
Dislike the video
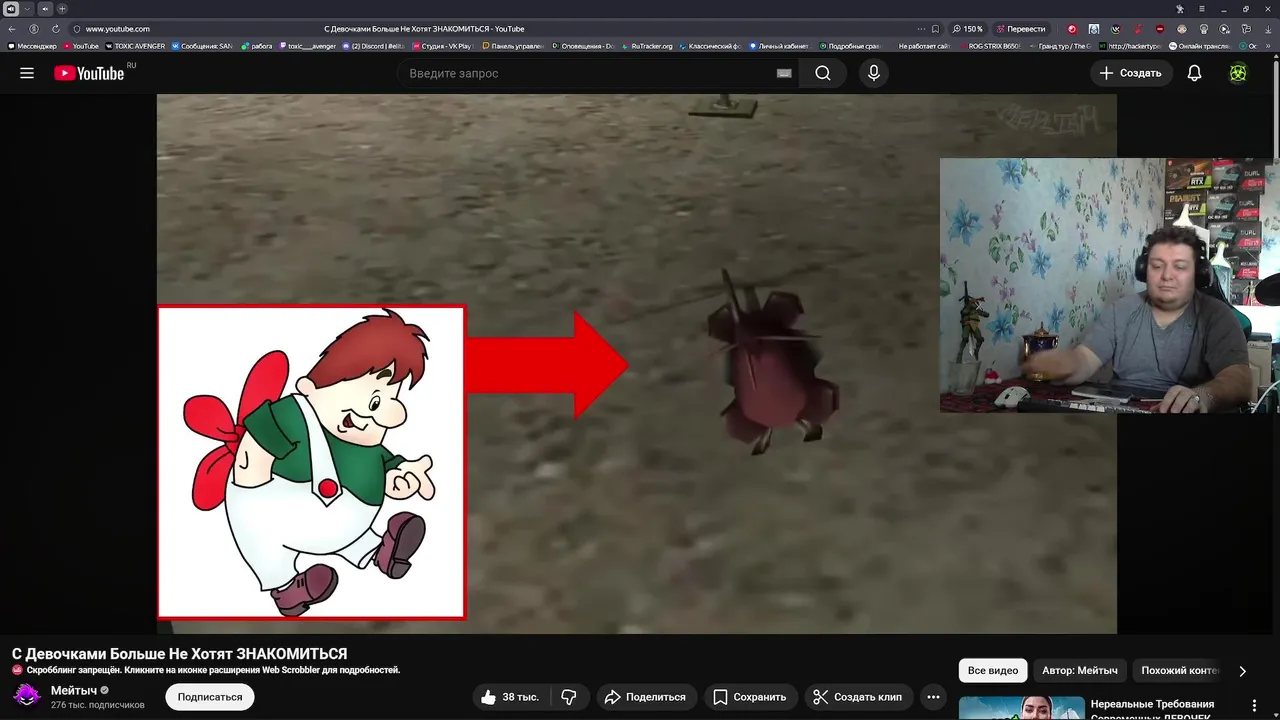pyautogui.click(x=569, y=697)
